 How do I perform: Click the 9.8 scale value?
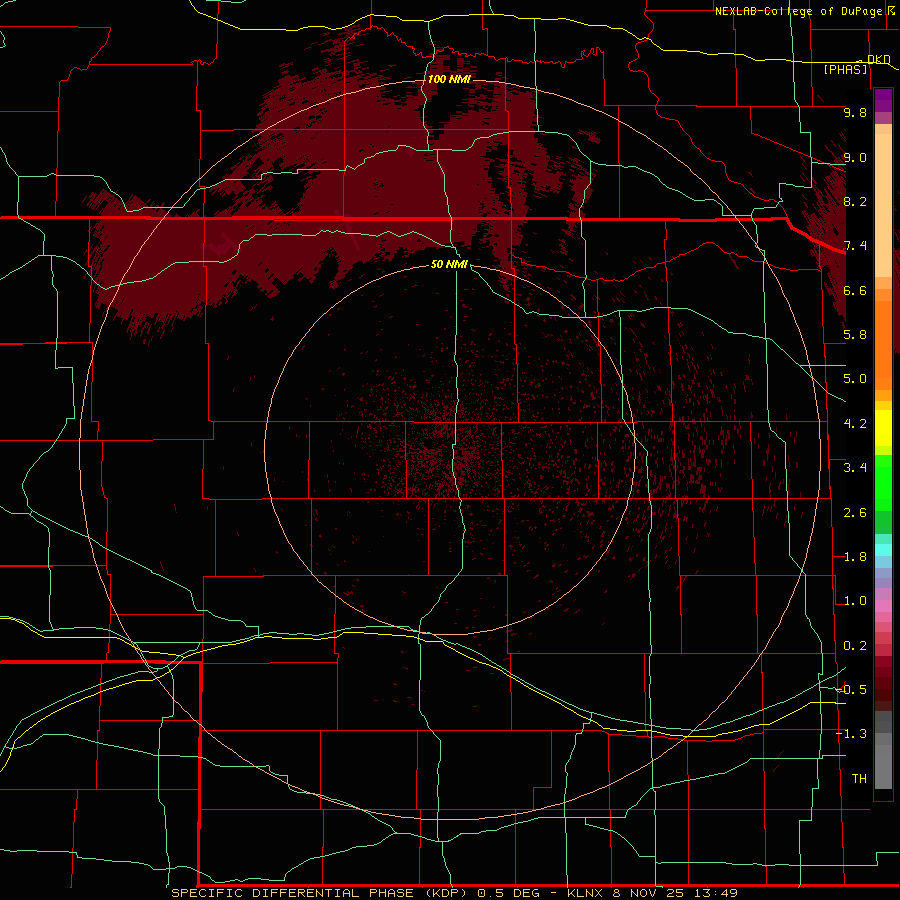[x=855, y=112]
